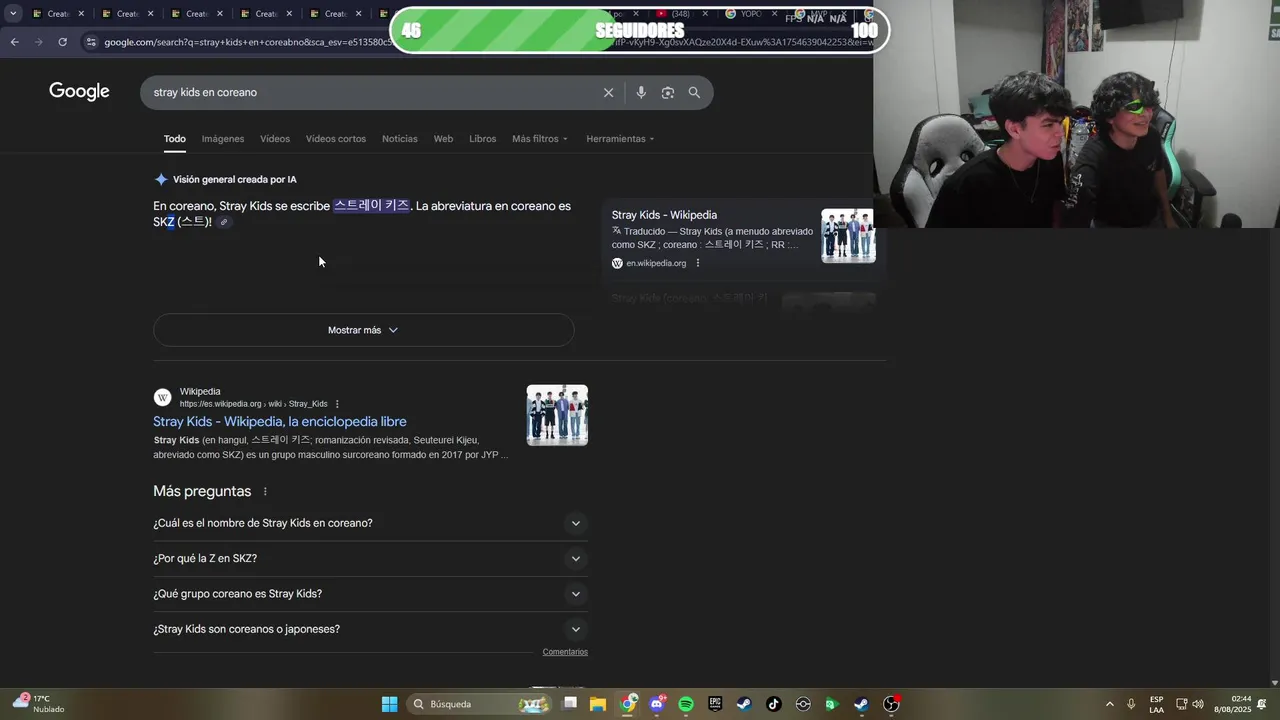Expand '¿Cuál es el nombre de Stray Kids en coreano?'
Image resolution: width=1280 pixels, height=720 pixels.
coord(370,523)
